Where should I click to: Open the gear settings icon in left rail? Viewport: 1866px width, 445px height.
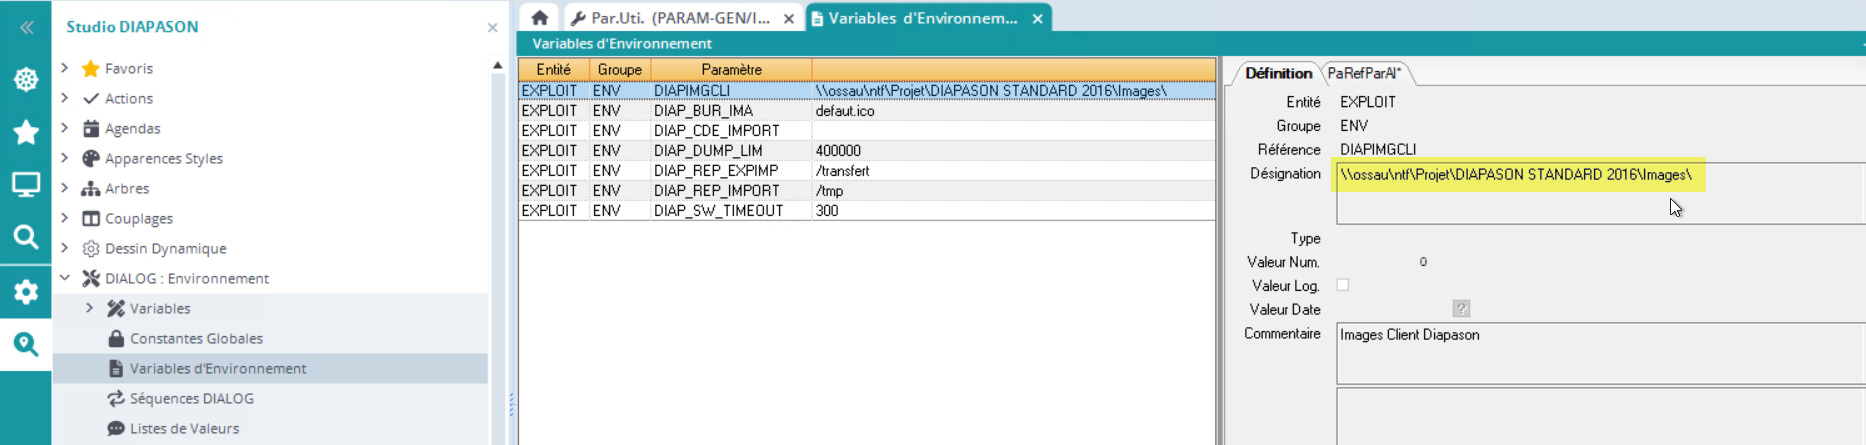(x=26, y=291)
